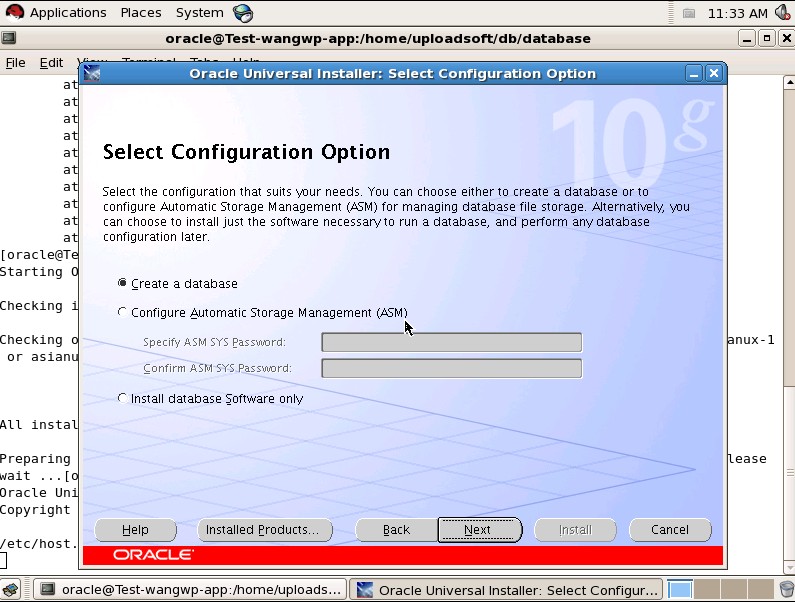Open the Places menu
The image size is (795, 602).
click(141, 13)
